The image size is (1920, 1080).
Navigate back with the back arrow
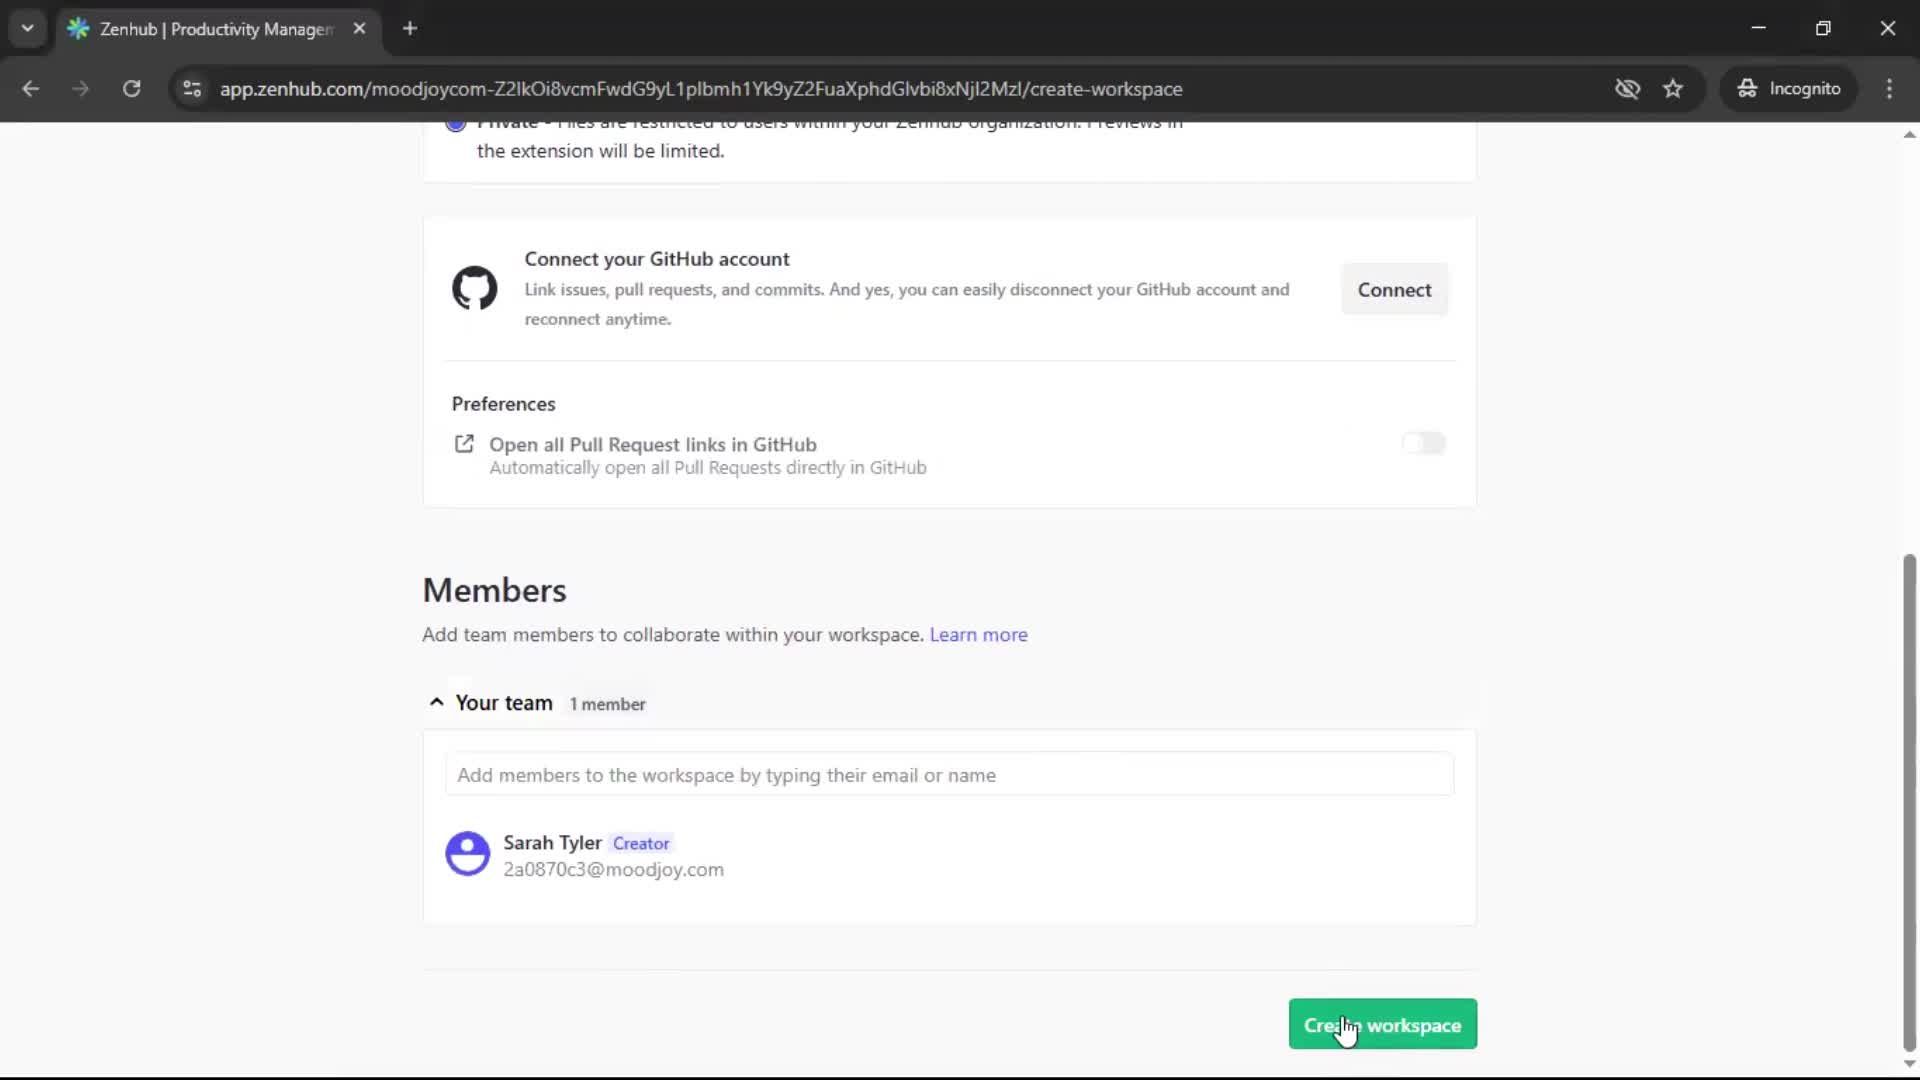31,89
